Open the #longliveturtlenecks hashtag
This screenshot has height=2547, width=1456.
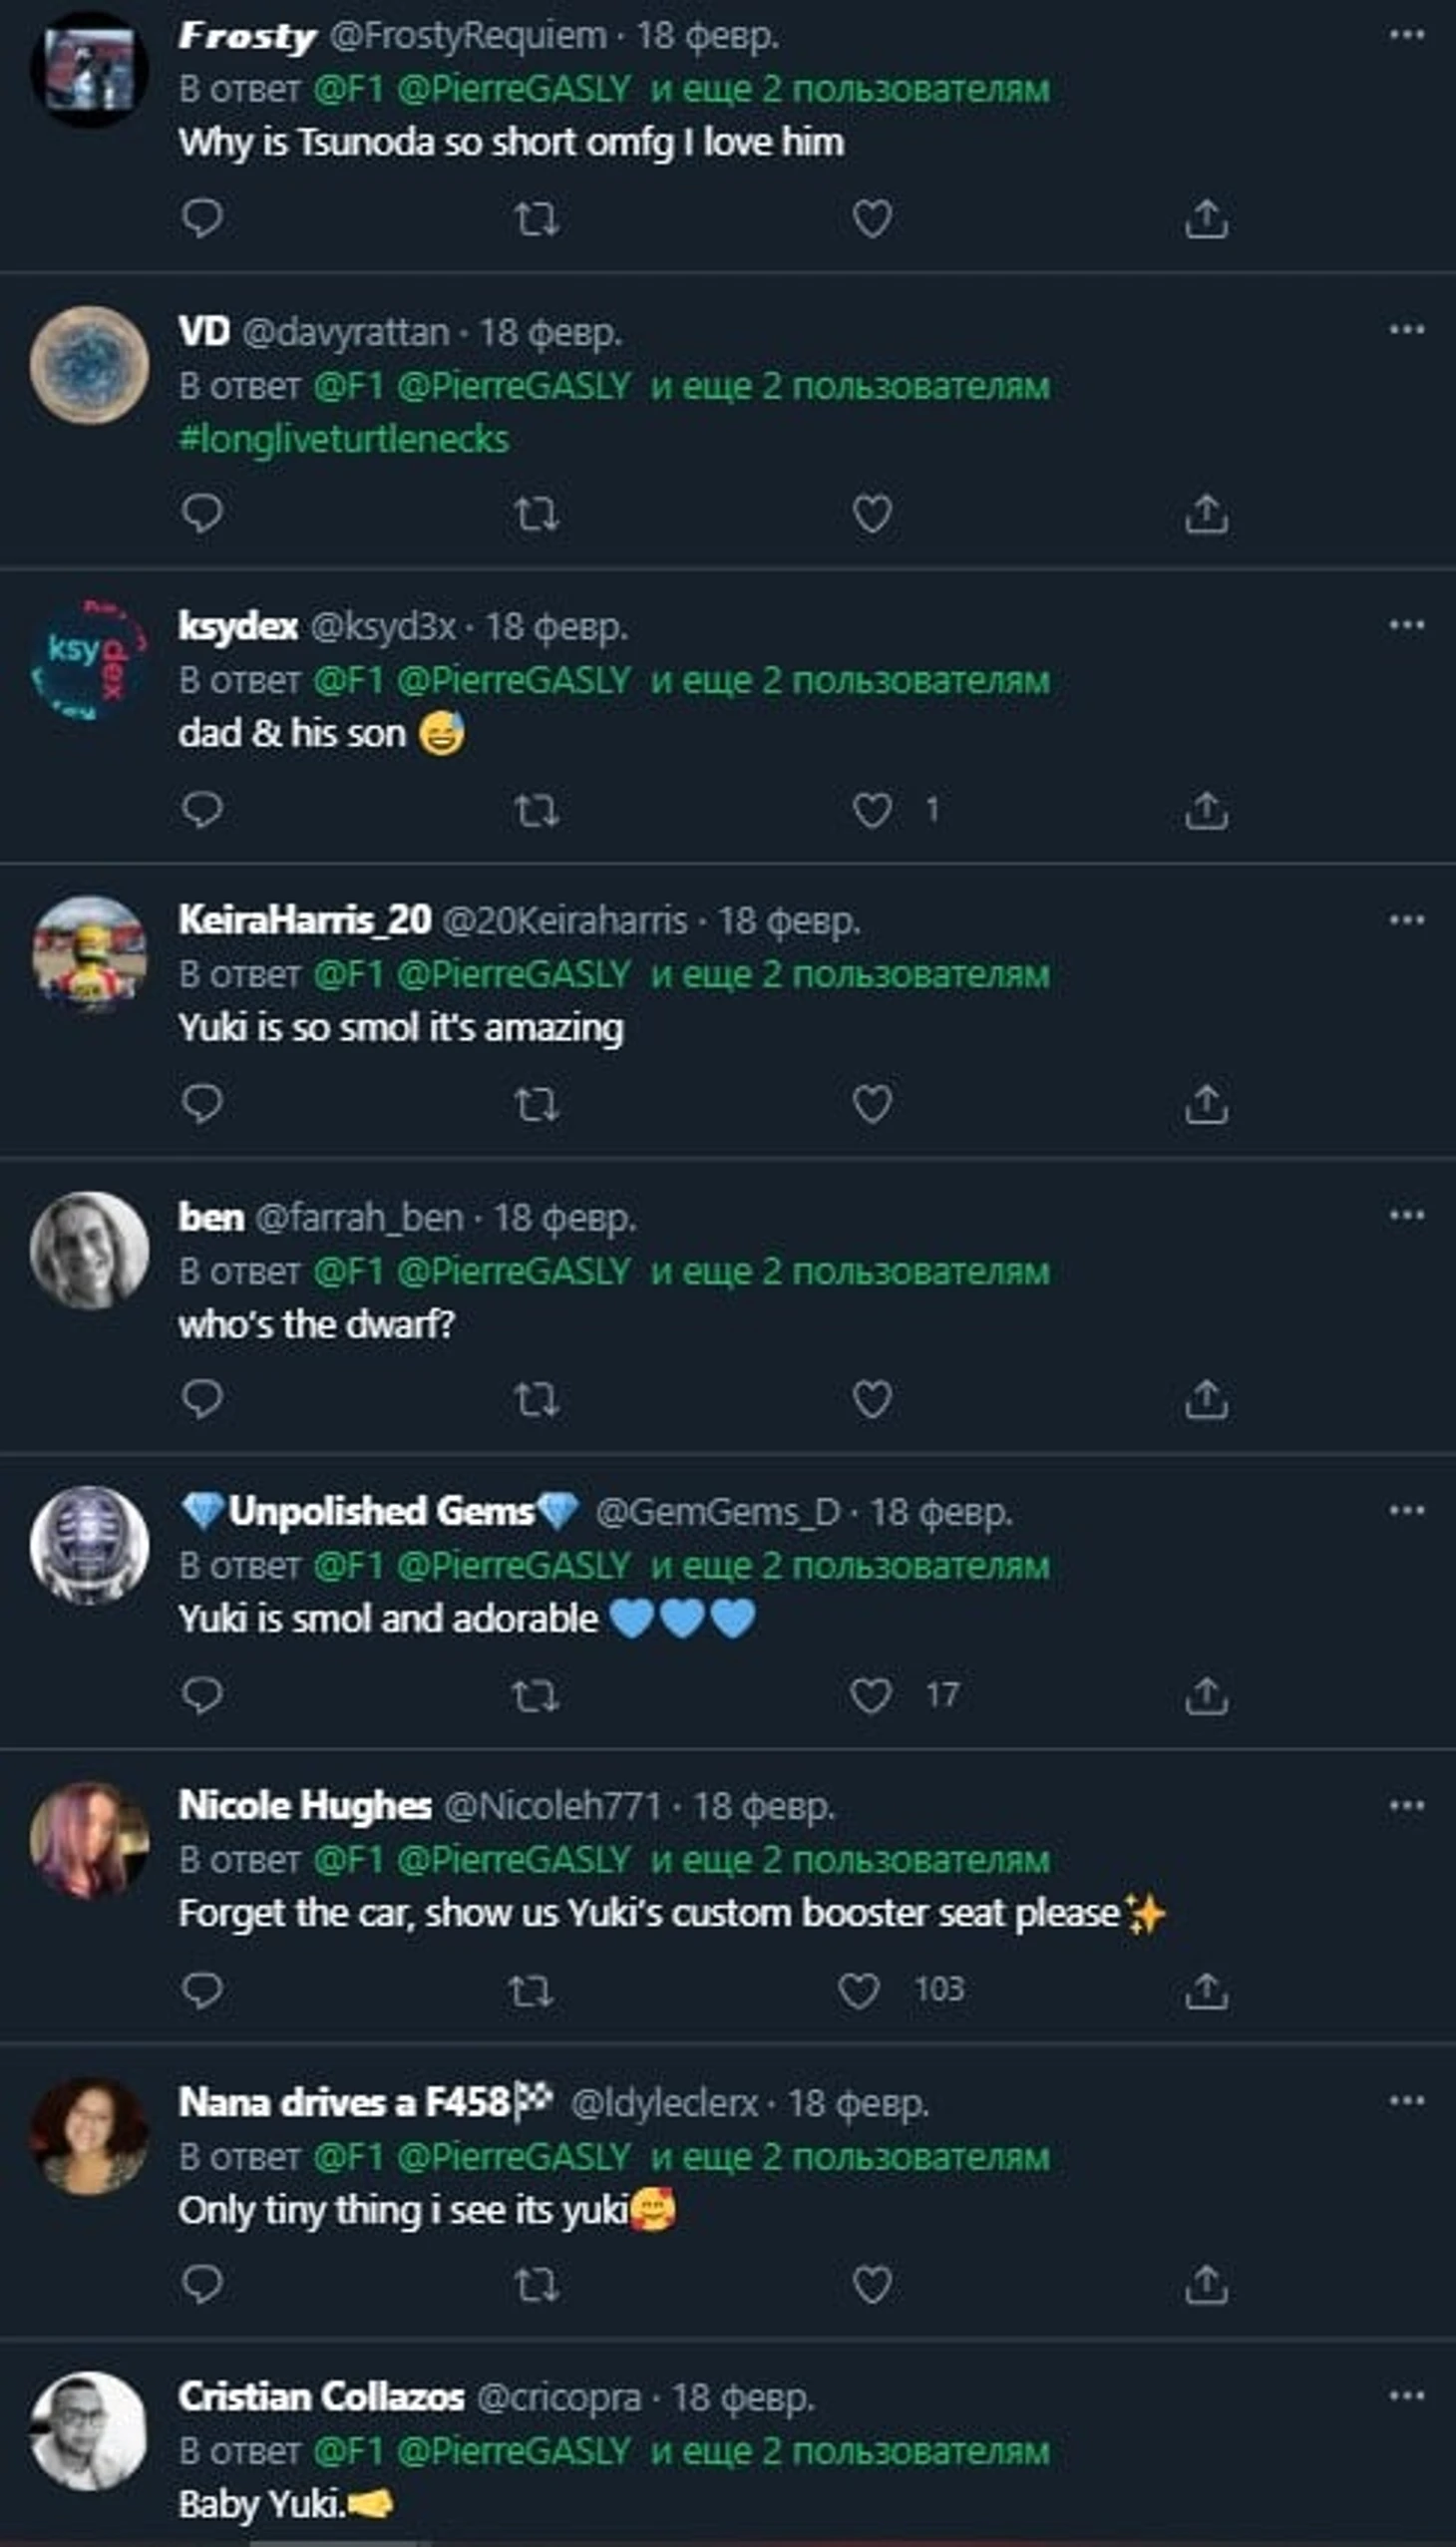[x=344, y=439]
